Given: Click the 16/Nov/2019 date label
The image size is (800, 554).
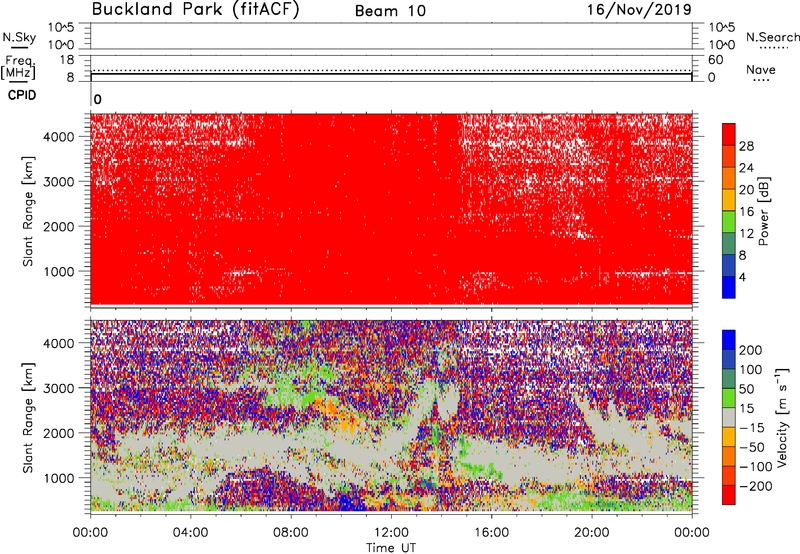Looking at the screenshot, I should (639, 9).
